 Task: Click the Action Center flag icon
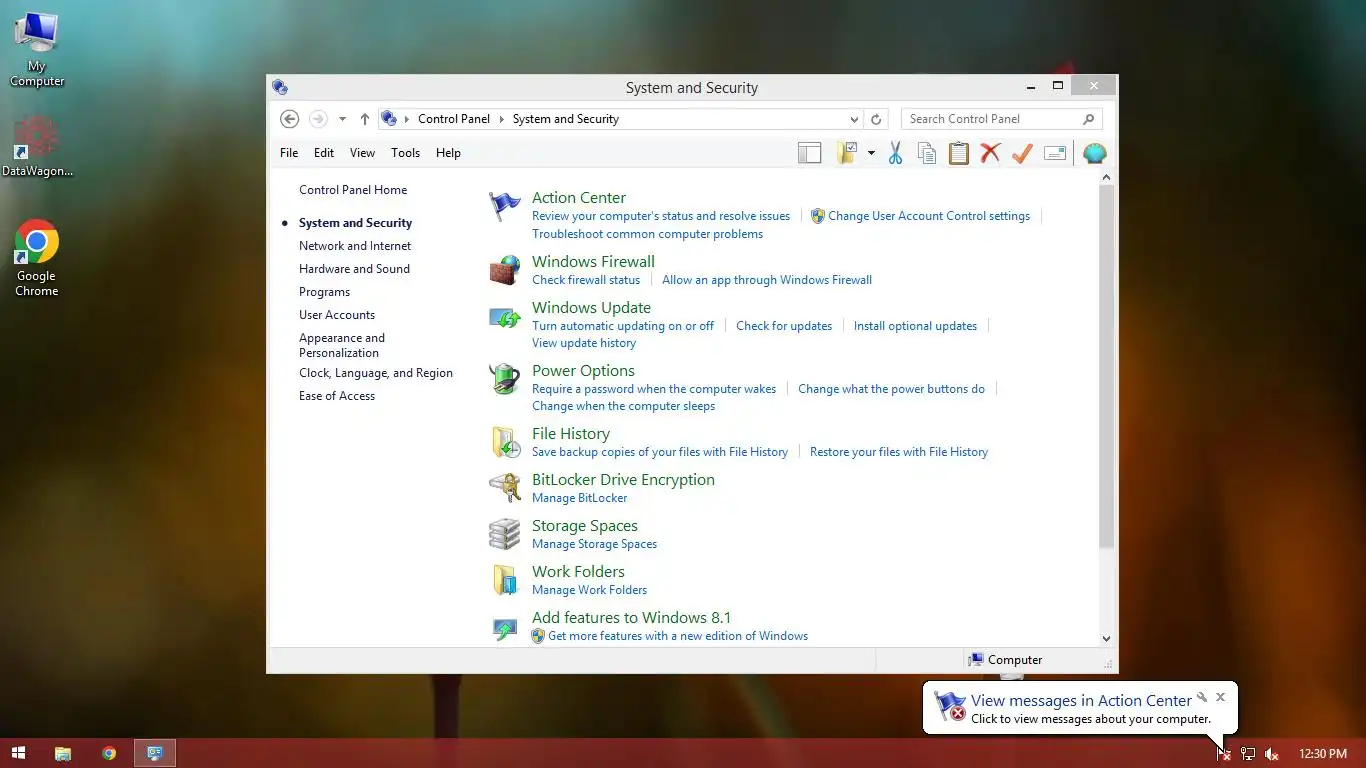click(x=505, y=206)
